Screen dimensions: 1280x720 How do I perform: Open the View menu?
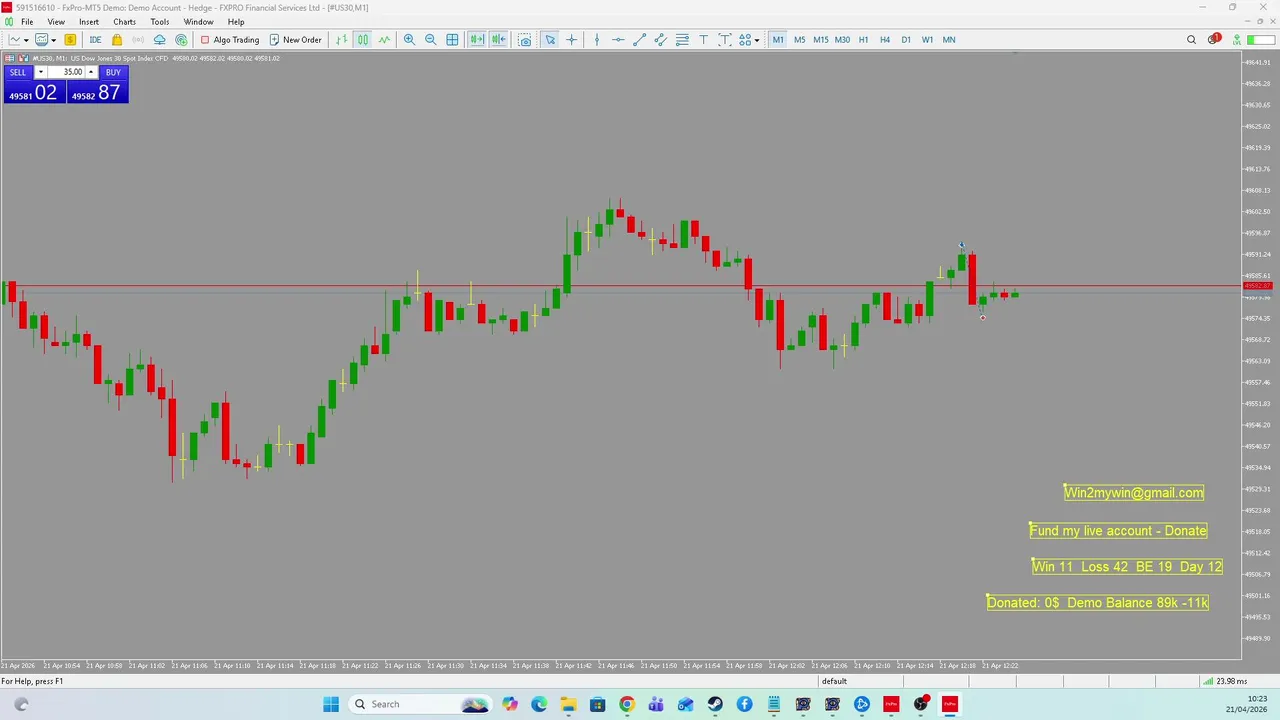[x=56, y=22]
